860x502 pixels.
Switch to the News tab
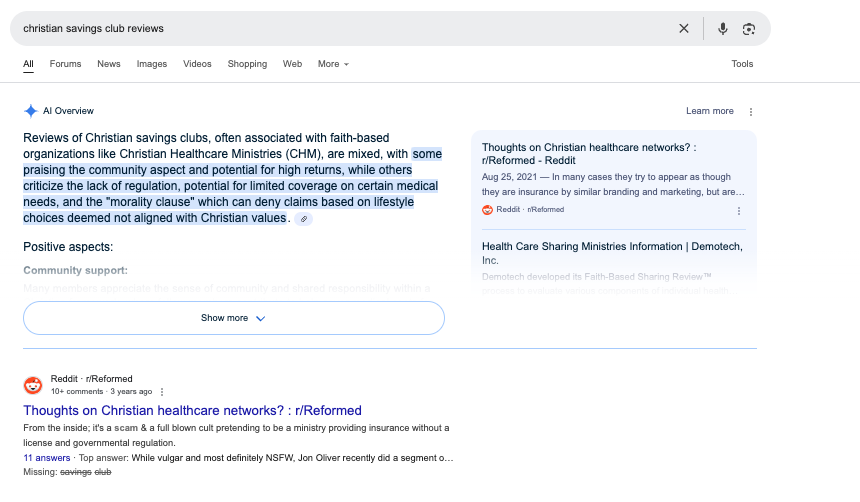[x=109, y=64]
